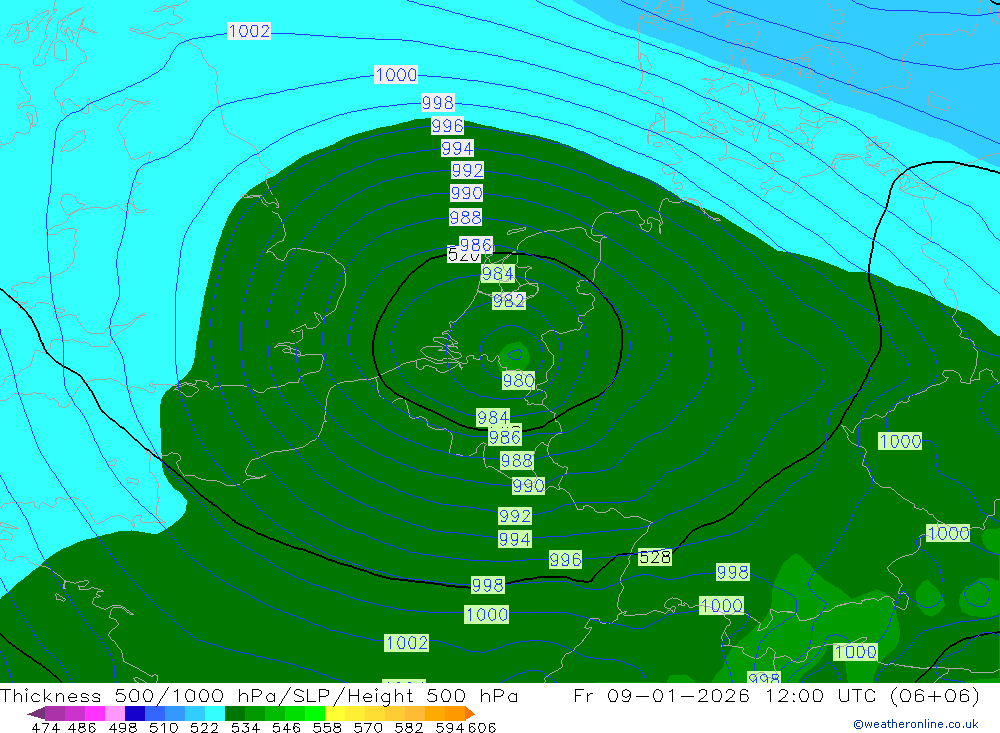
Task: Click the 570 legend value
Action: click(367, 727)
